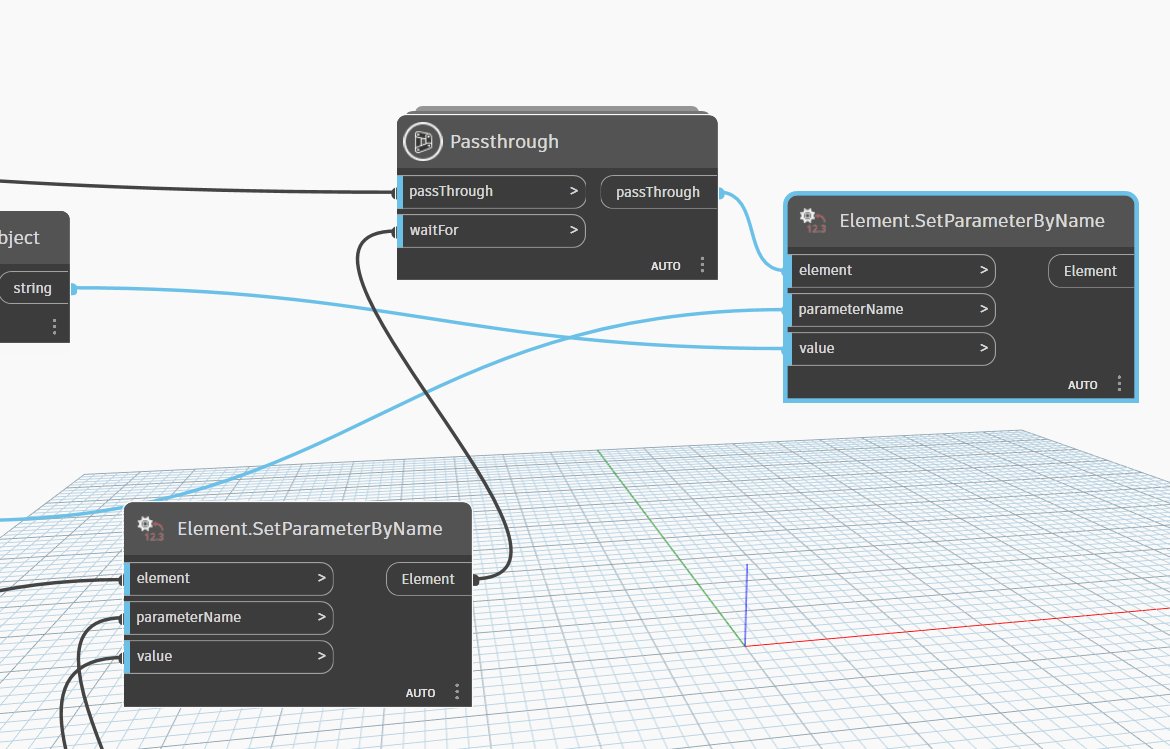The image size is (1170, 749).
Task: Expand the parameterName port chevron on the lower node
Action: pos(322,617)
